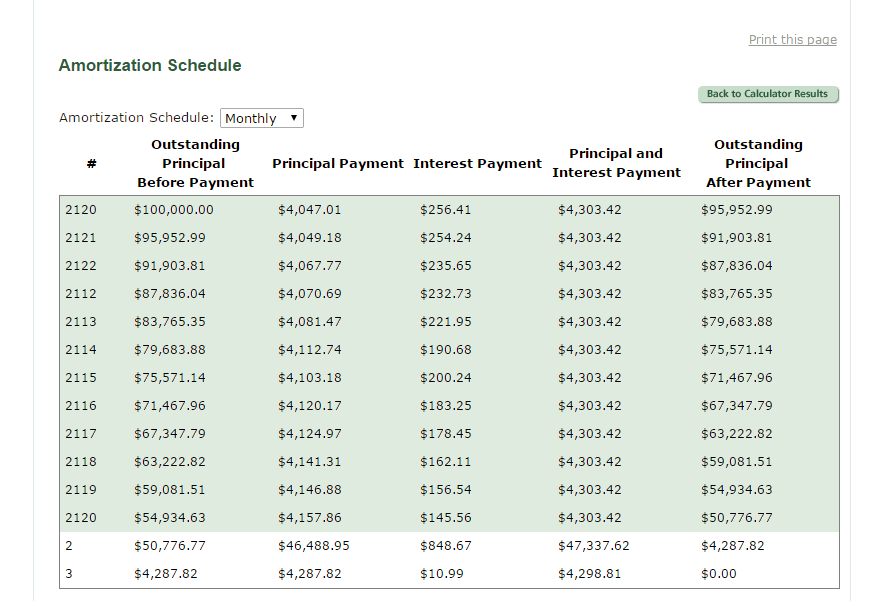
Task: Click the $256.41 interest payment cell
Action: [445, 210]
